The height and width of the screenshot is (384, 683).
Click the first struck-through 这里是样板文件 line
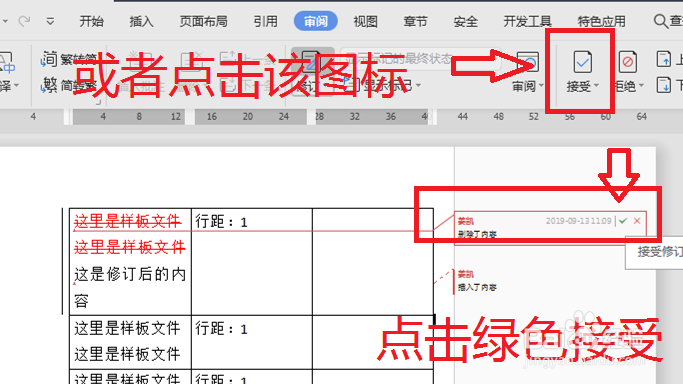tap(128, 222)
